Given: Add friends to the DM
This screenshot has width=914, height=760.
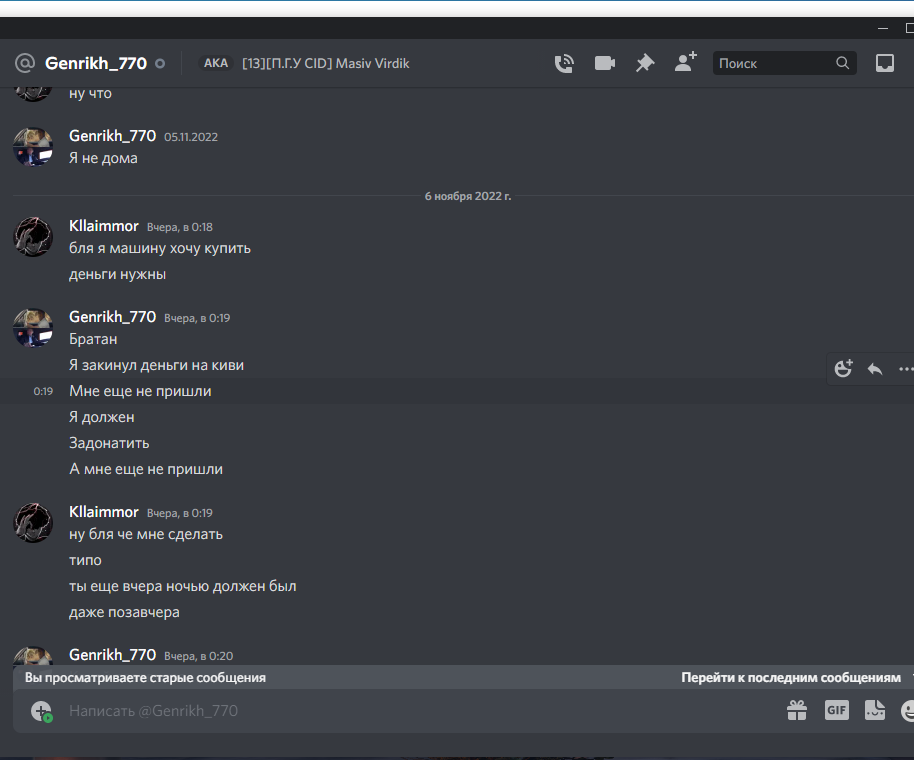Looking at the screenshot, I should [686, 62].
